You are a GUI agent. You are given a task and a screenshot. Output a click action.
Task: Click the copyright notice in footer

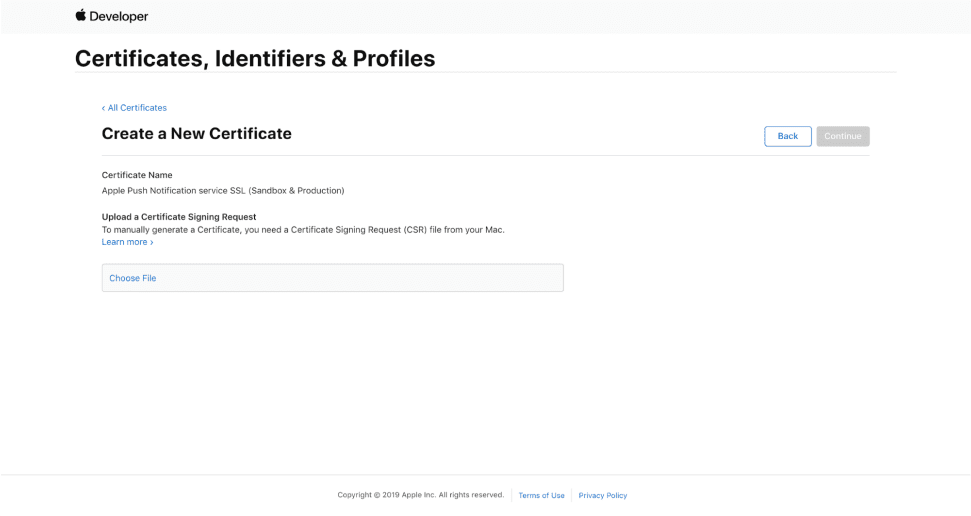[420, 495]
